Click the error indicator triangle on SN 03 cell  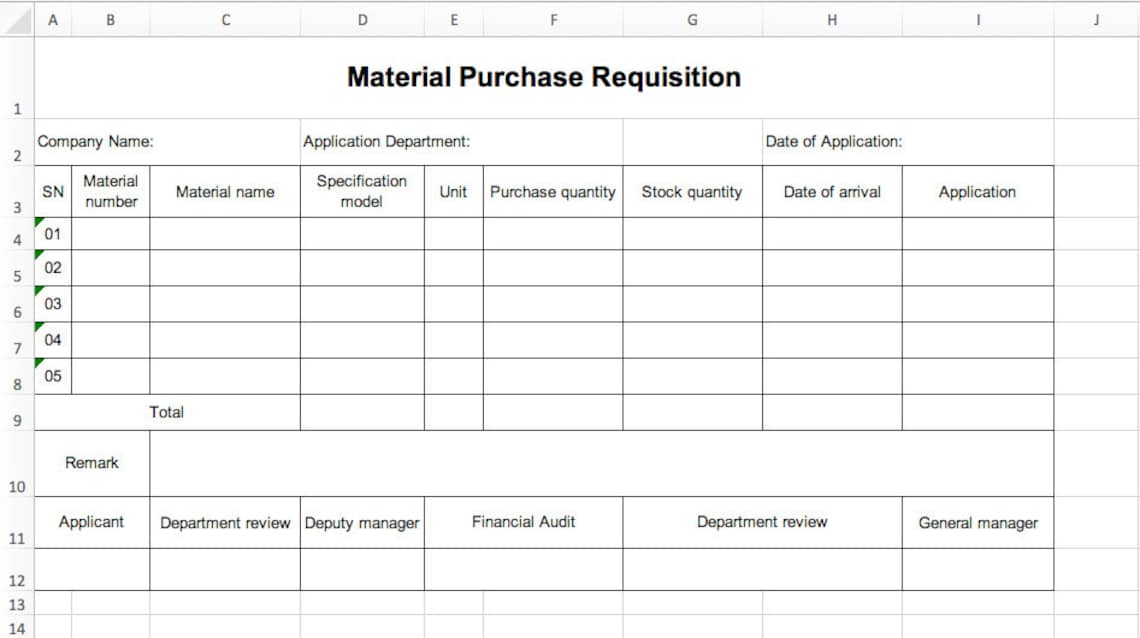pyautogui.click(x=41, y=292)
